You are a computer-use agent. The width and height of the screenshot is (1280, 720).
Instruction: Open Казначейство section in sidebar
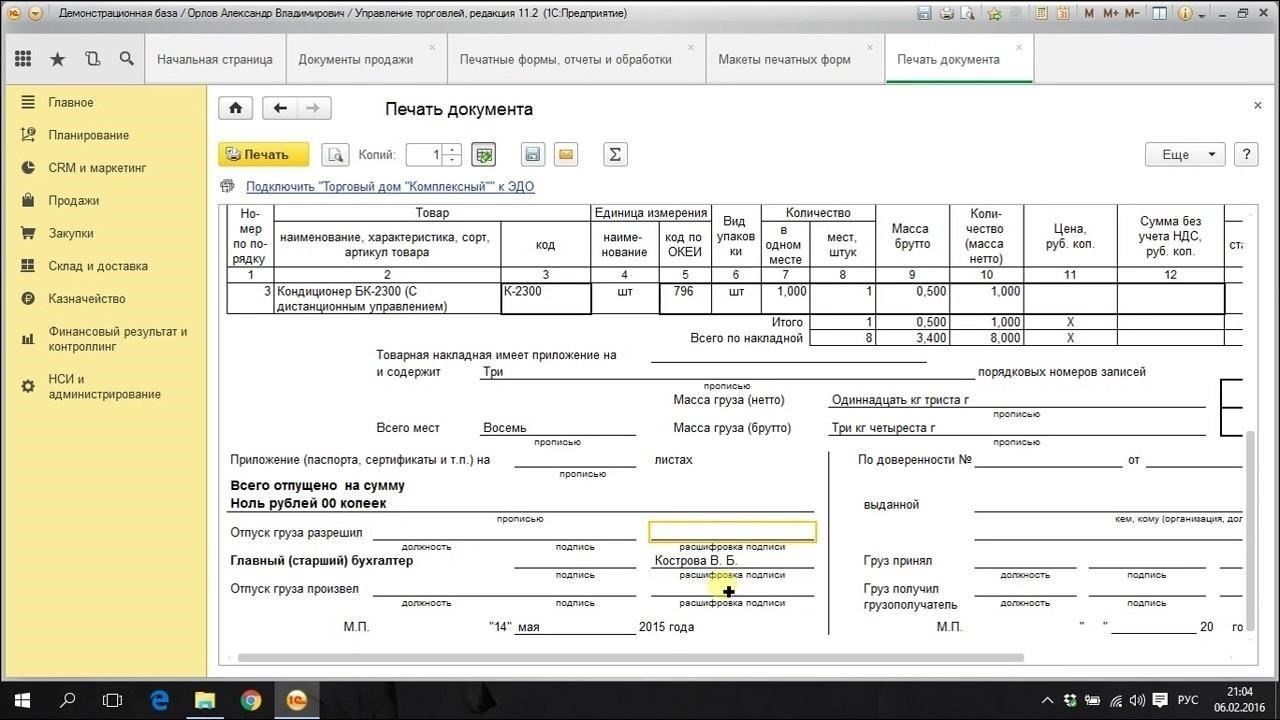point(87,299)
